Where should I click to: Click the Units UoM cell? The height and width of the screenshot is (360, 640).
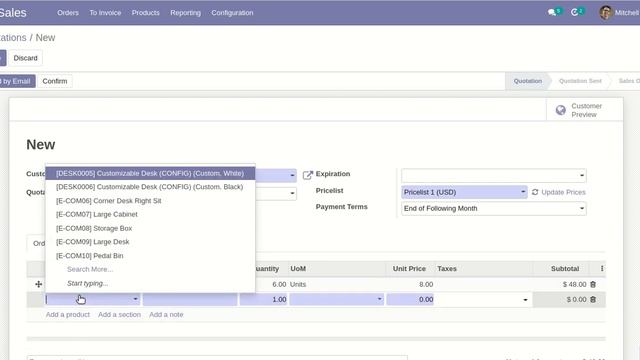point(298,284)
